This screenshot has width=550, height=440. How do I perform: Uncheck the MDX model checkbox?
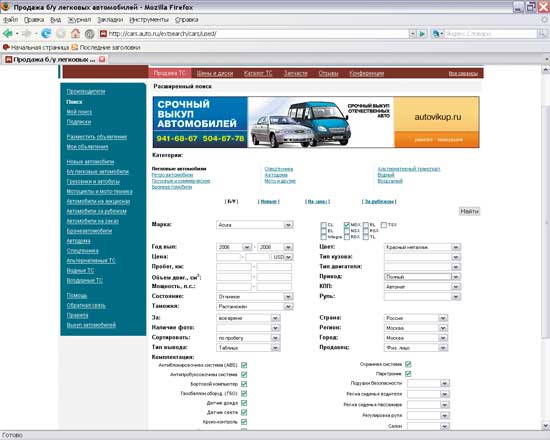tap(347, 225)
